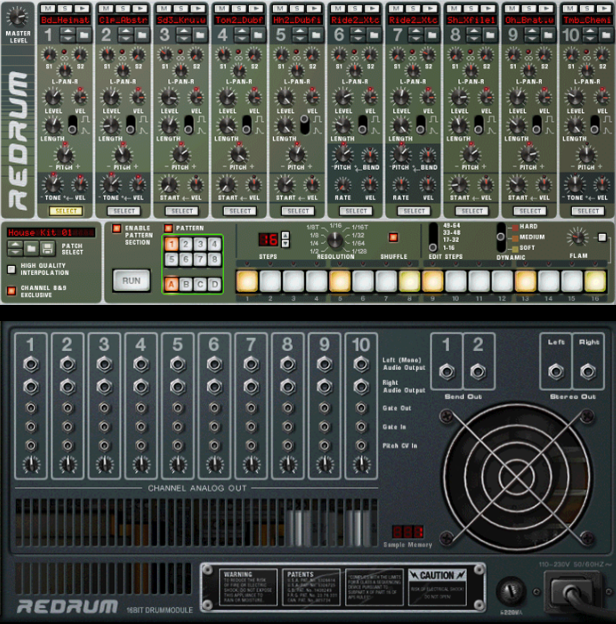Click the Steps count up/down arrows

(285, 239)
